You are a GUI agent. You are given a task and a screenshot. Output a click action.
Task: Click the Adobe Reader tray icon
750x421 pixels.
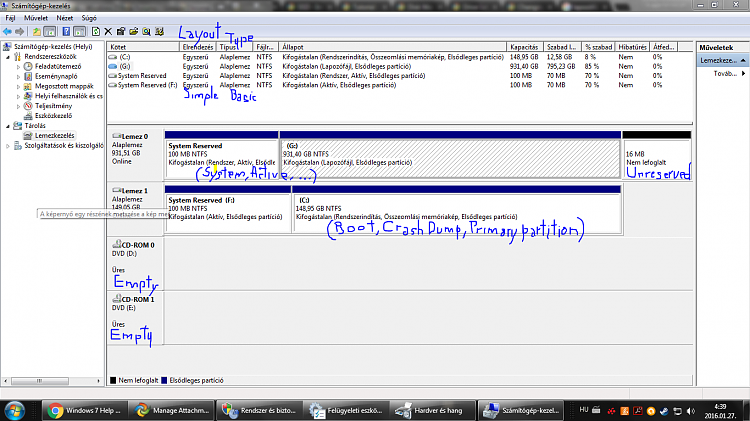(x=638, y=411)
